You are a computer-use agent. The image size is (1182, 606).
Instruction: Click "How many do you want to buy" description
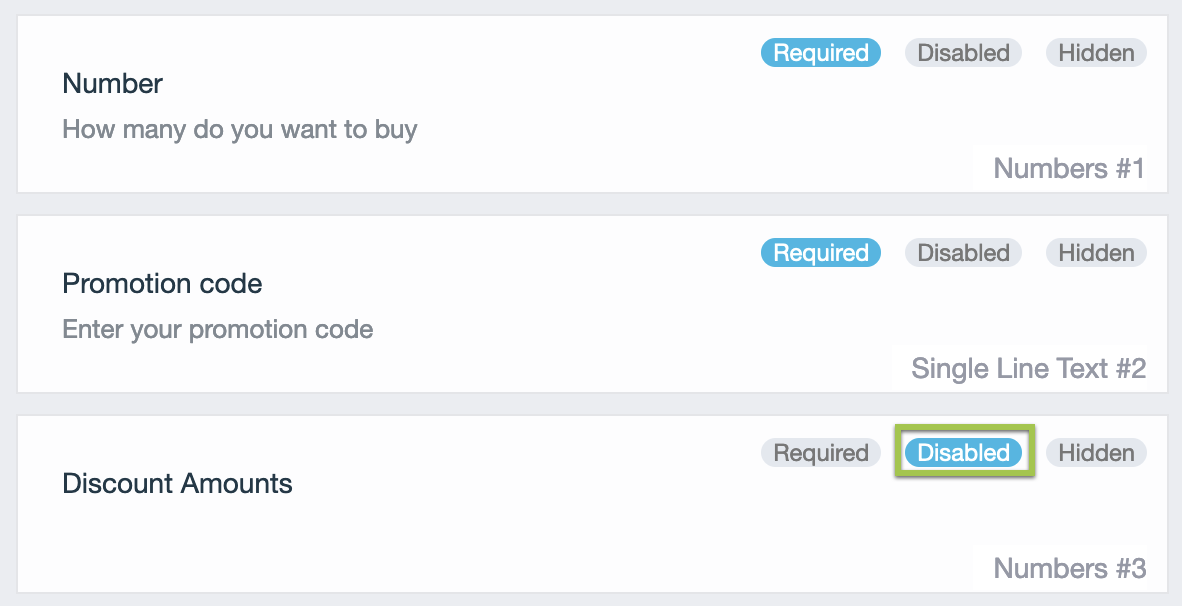coord(239,130)
